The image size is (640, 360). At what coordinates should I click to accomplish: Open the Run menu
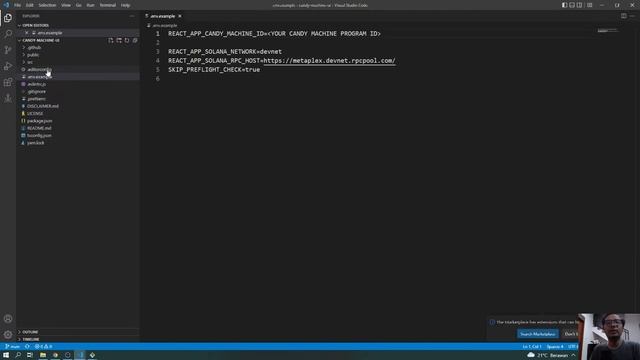(x=91, y=5)
